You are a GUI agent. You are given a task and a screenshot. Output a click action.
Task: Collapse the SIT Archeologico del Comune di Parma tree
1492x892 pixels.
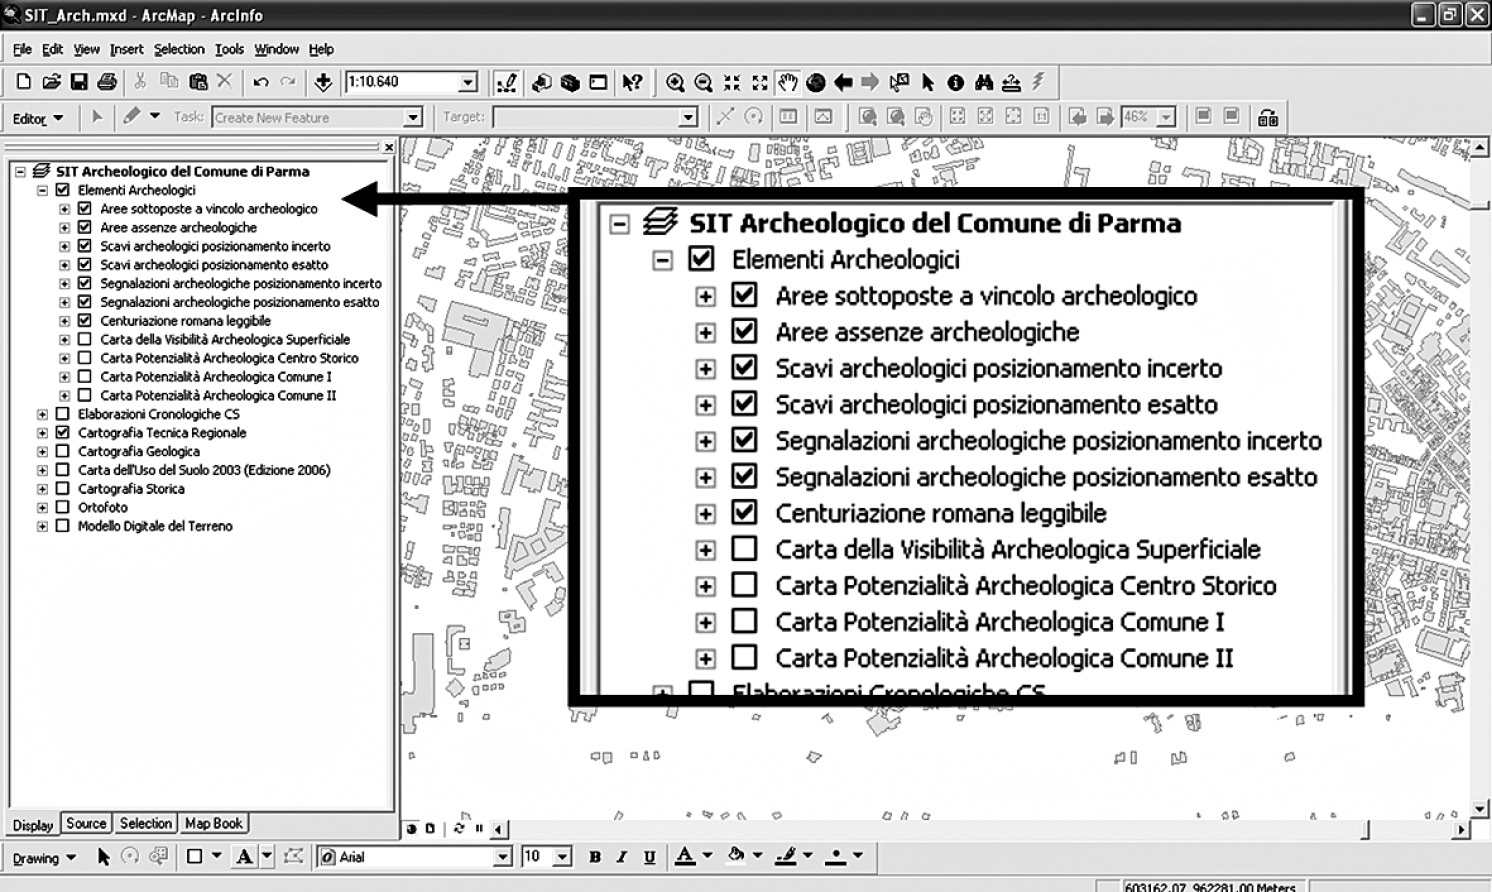click(20, 172)
